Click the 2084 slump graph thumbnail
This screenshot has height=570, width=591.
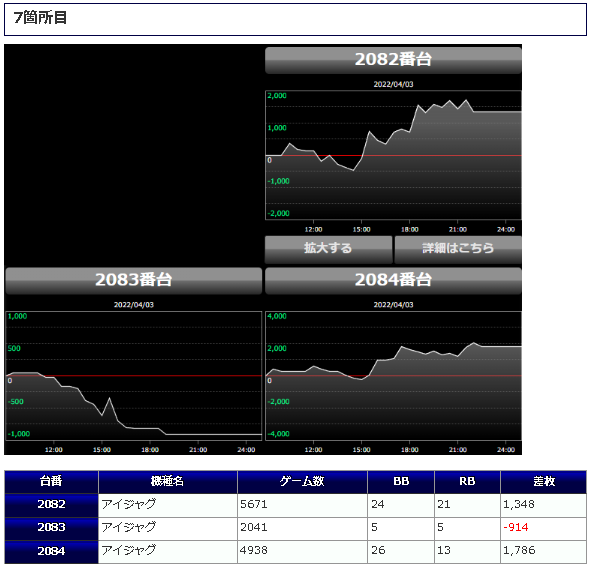point(393,376)
